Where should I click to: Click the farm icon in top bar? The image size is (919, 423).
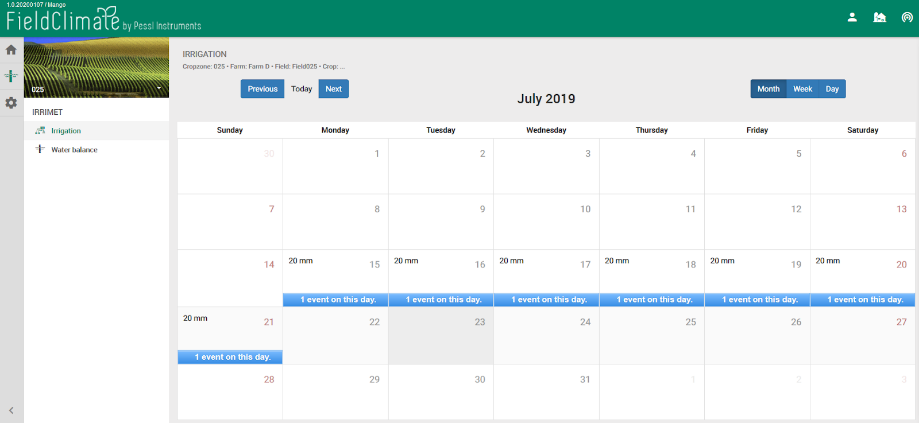(880, 17)
